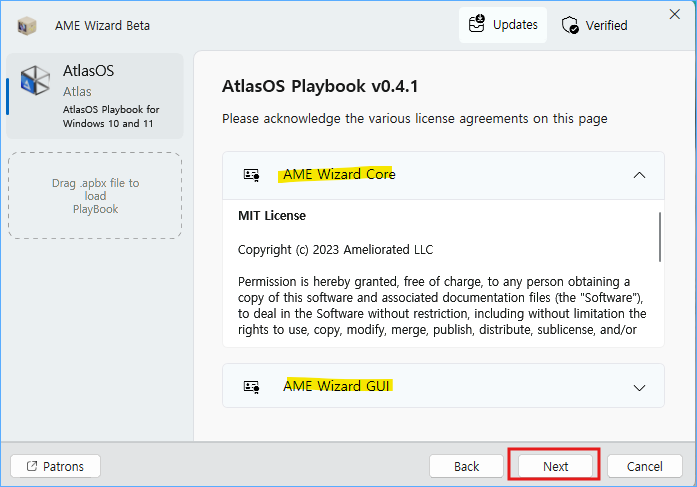Cancel the wizard
This screenshot has width=697, height=487.
(x=645, y=466)
